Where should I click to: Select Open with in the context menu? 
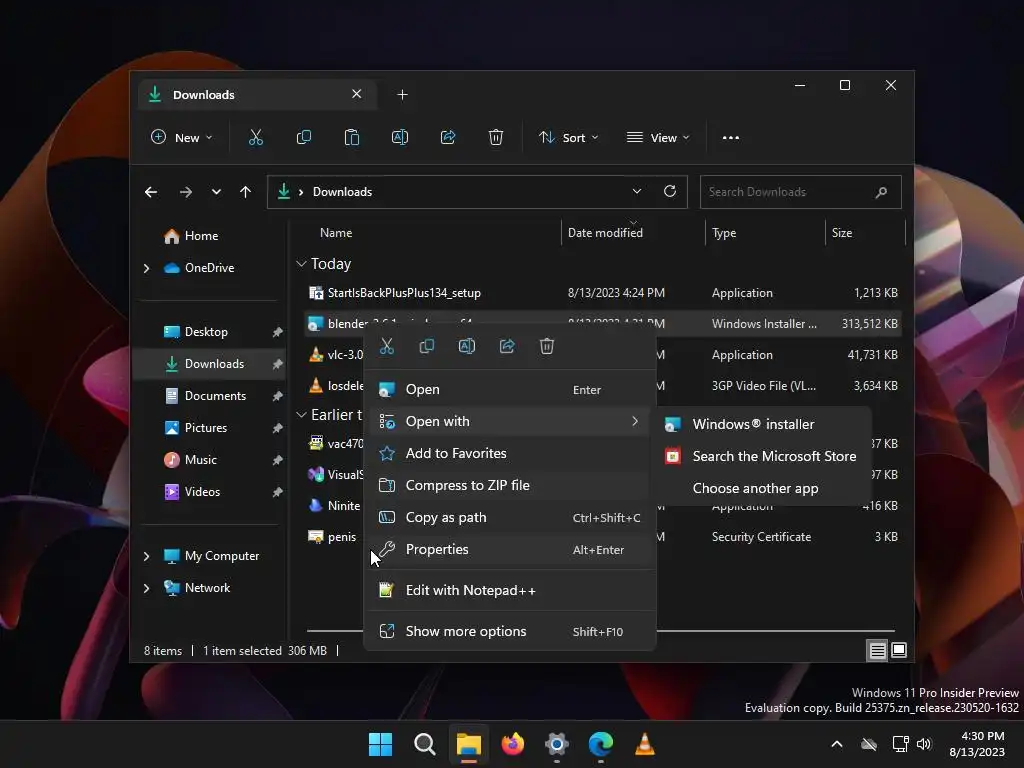[509, 421]
